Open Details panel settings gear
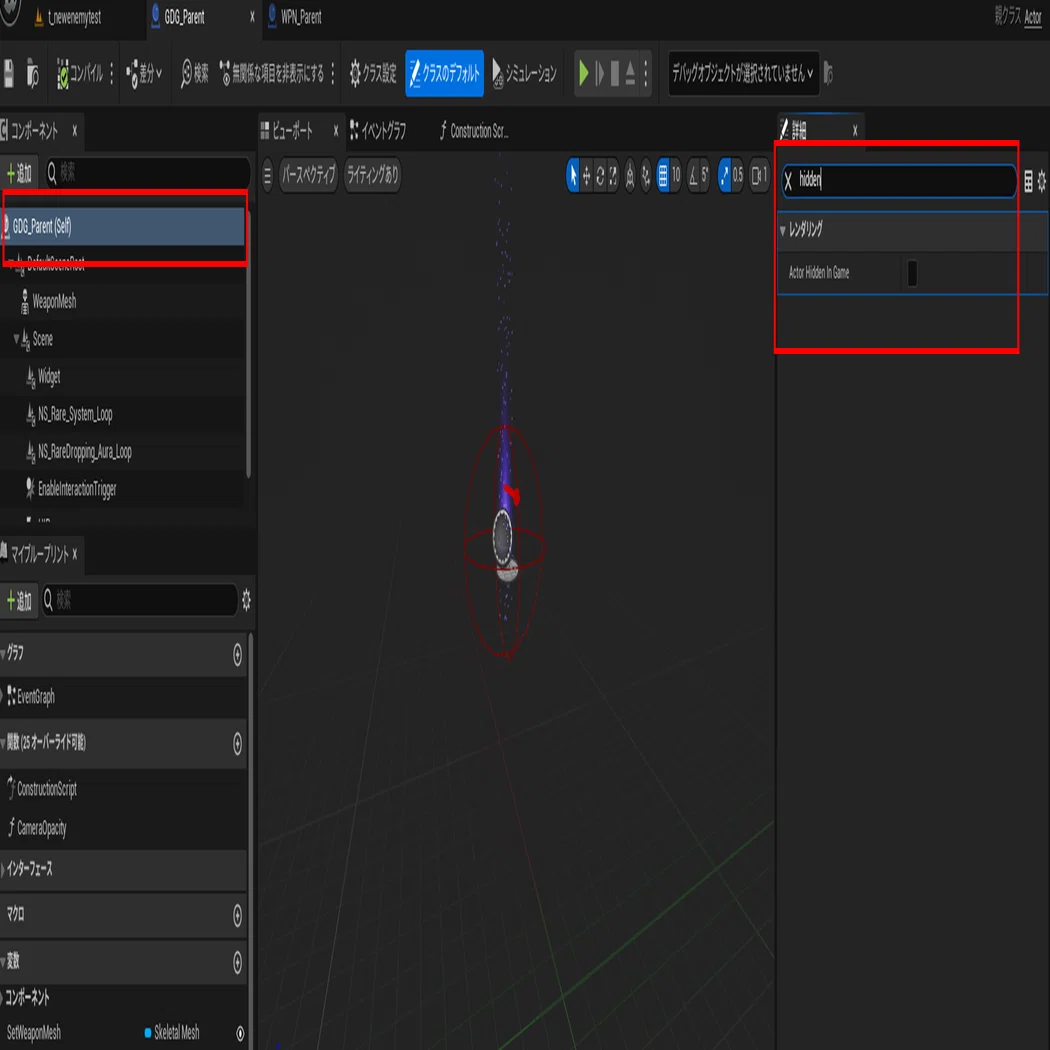The width and height of the screenshot is (1050, 1050). [1042, 181]
